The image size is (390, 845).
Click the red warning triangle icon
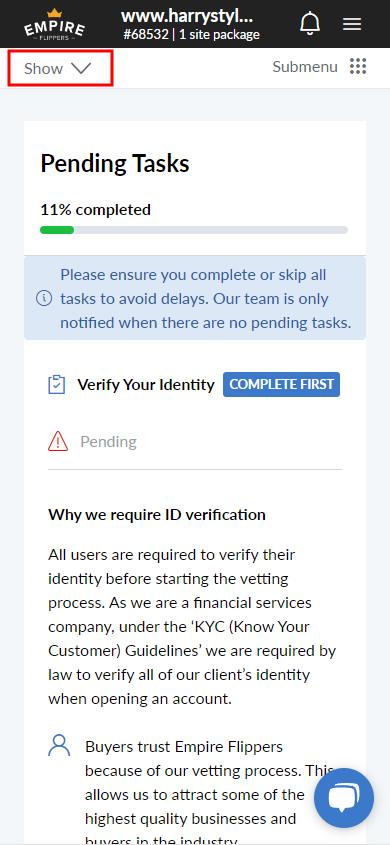58,442
